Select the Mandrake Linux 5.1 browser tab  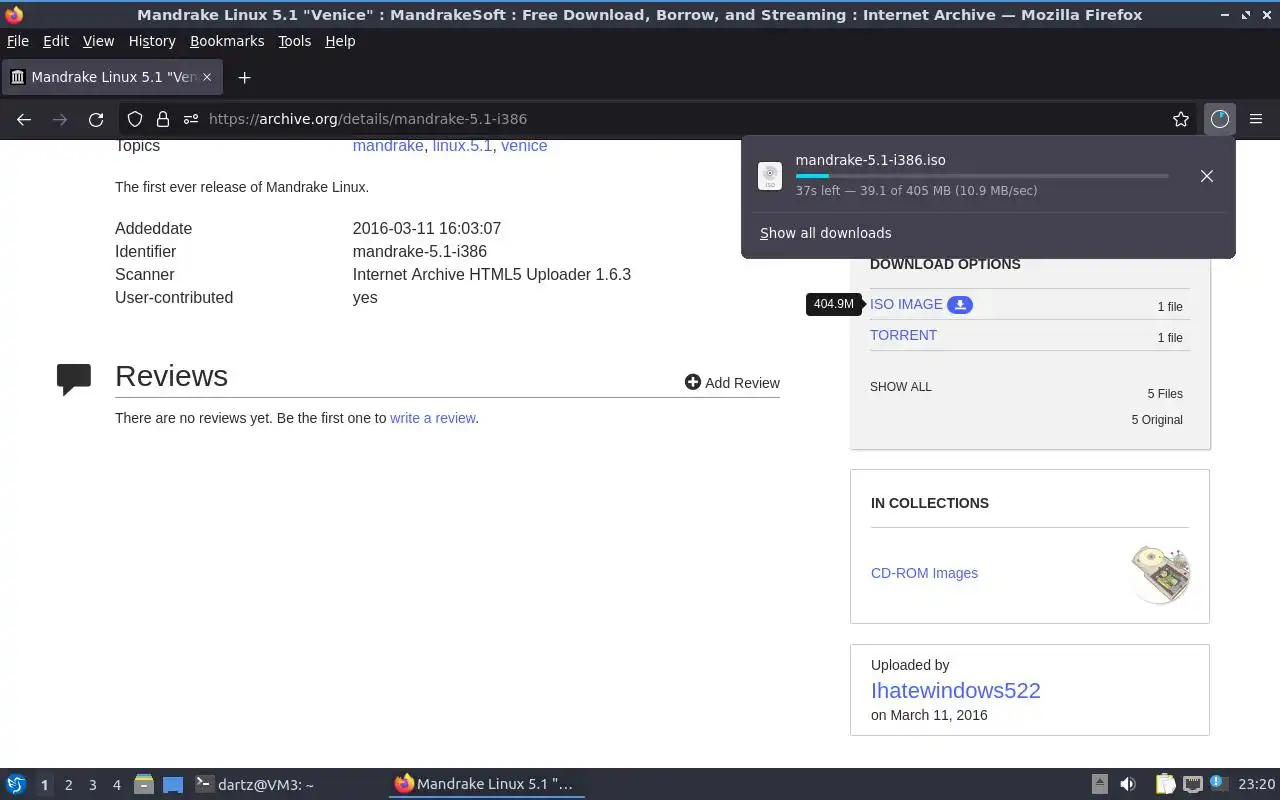111,77
